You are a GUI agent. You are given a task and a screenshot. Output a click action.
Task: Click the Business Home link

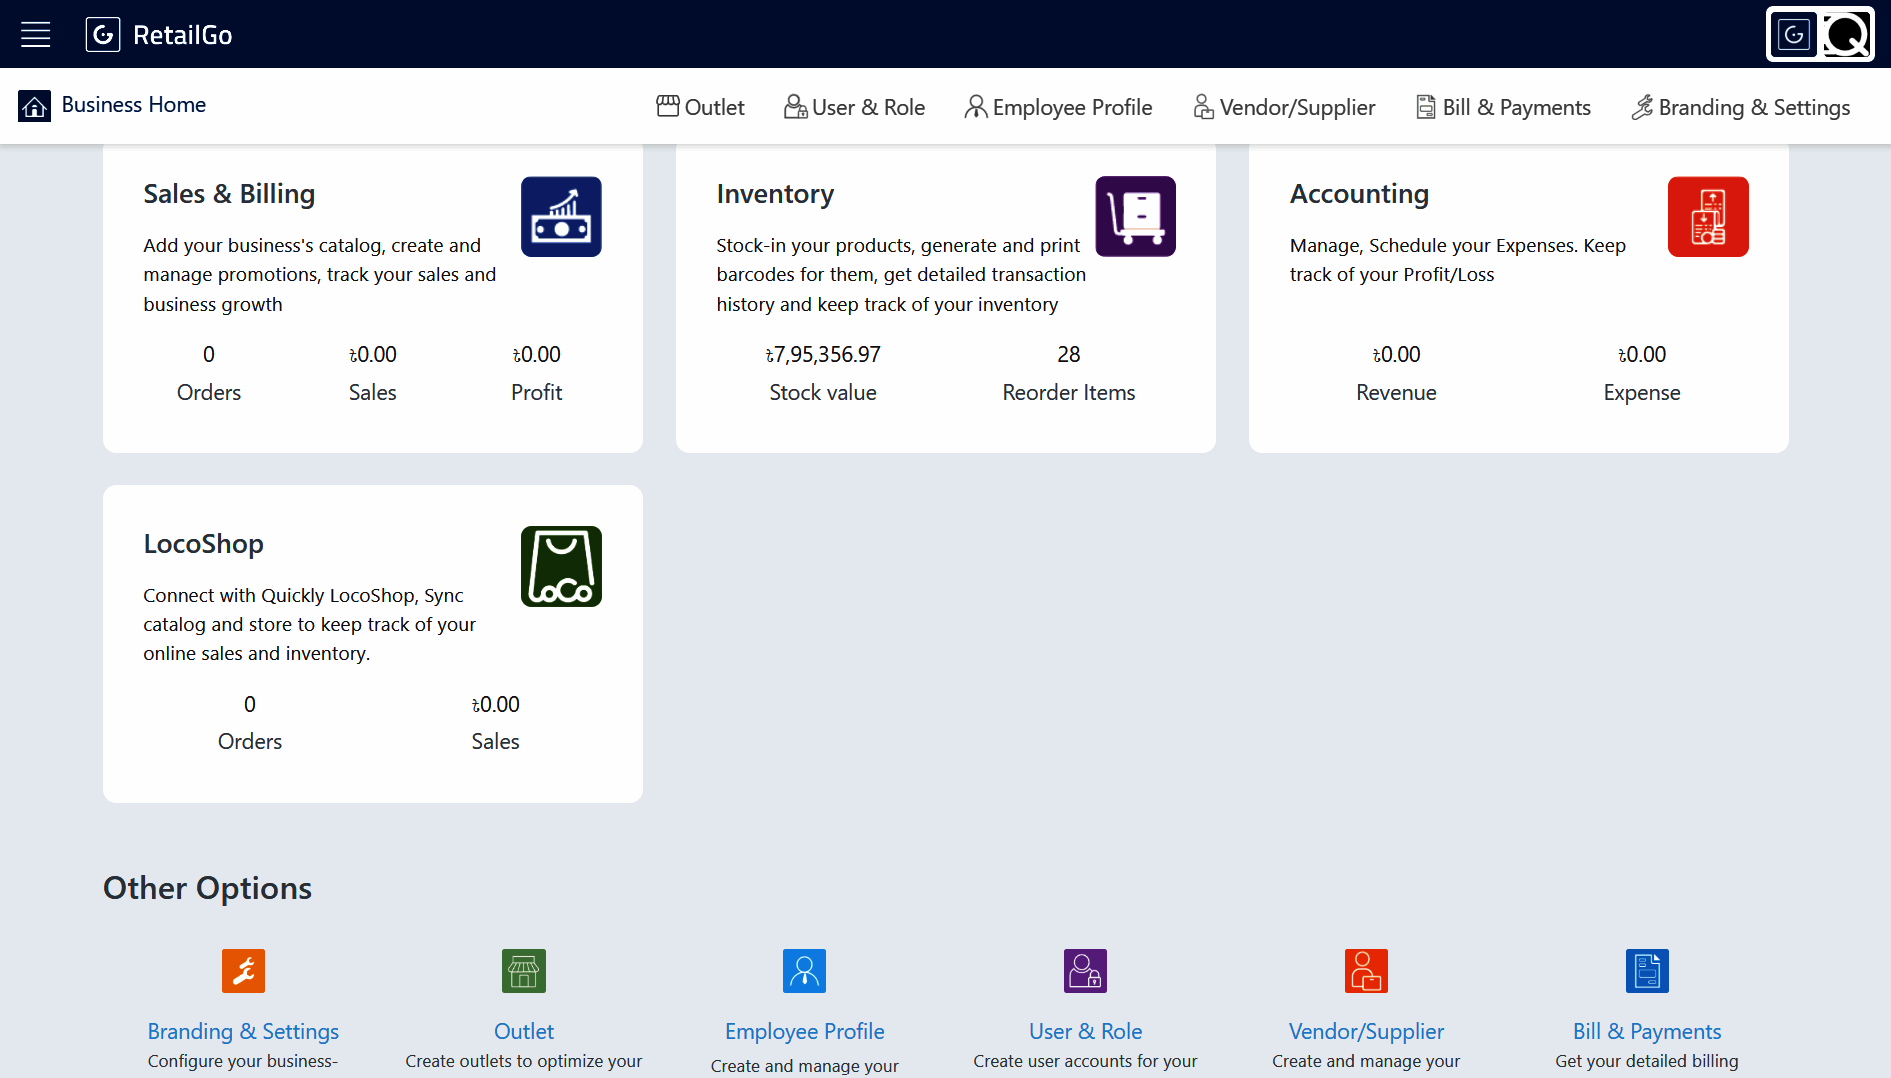coord(134,105)
